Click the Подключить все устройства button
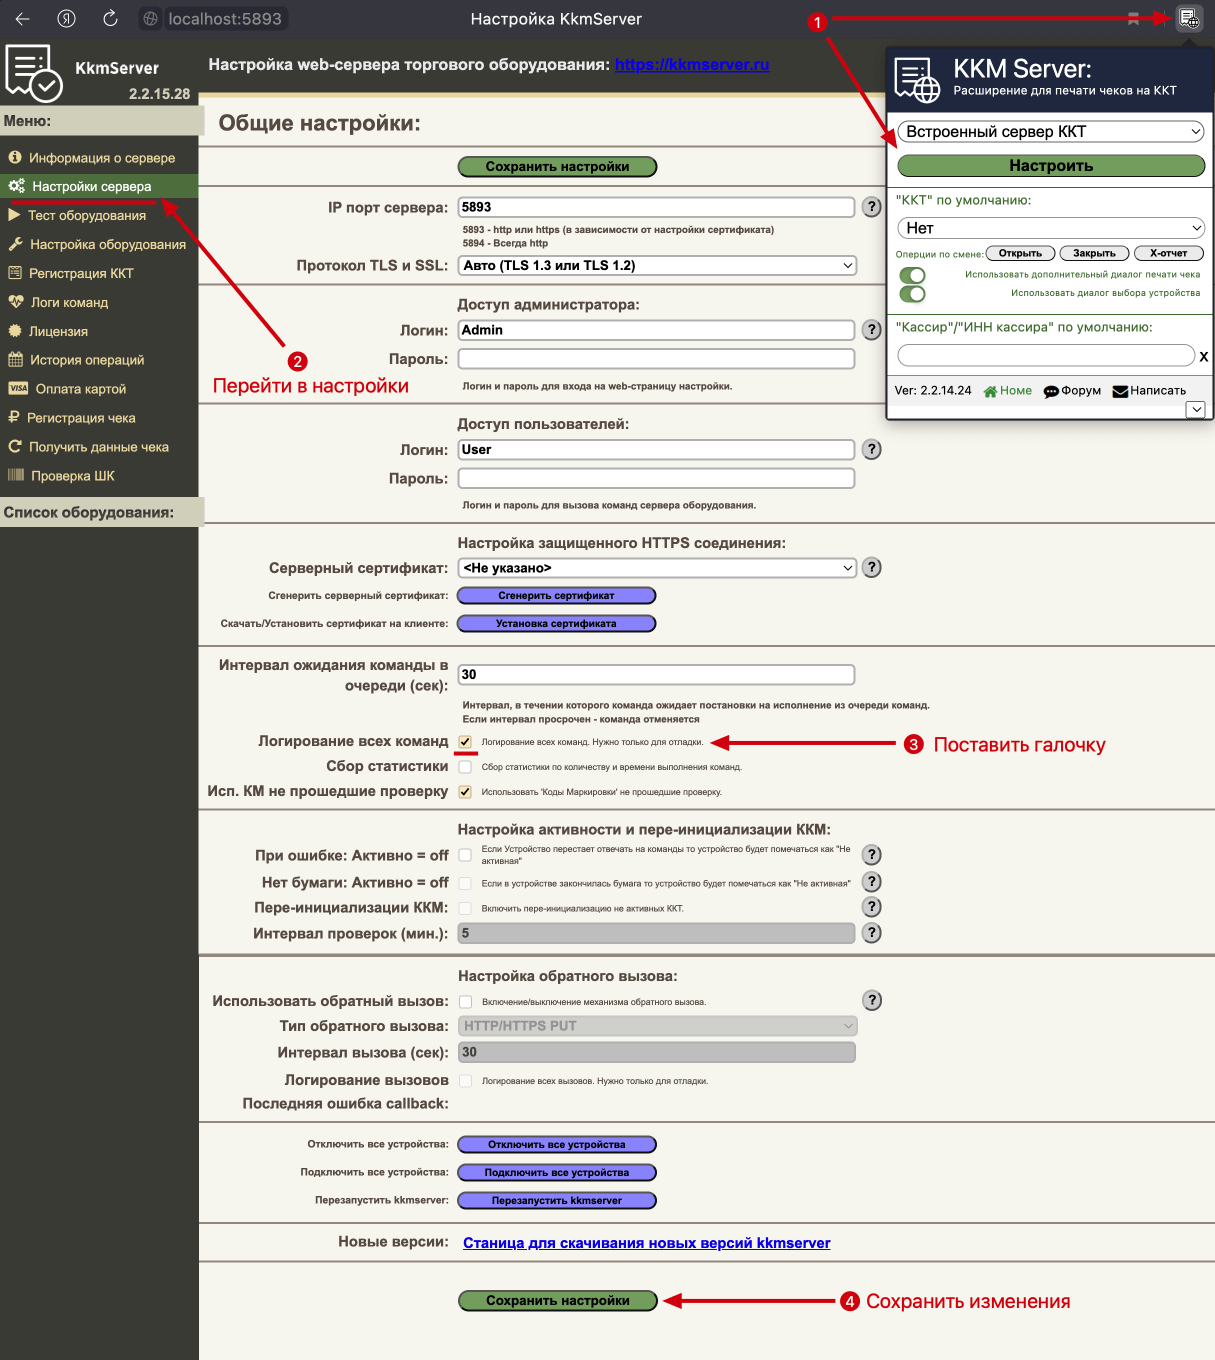This screenshot has height=1360, width=1215. (x=556, y=1173)
